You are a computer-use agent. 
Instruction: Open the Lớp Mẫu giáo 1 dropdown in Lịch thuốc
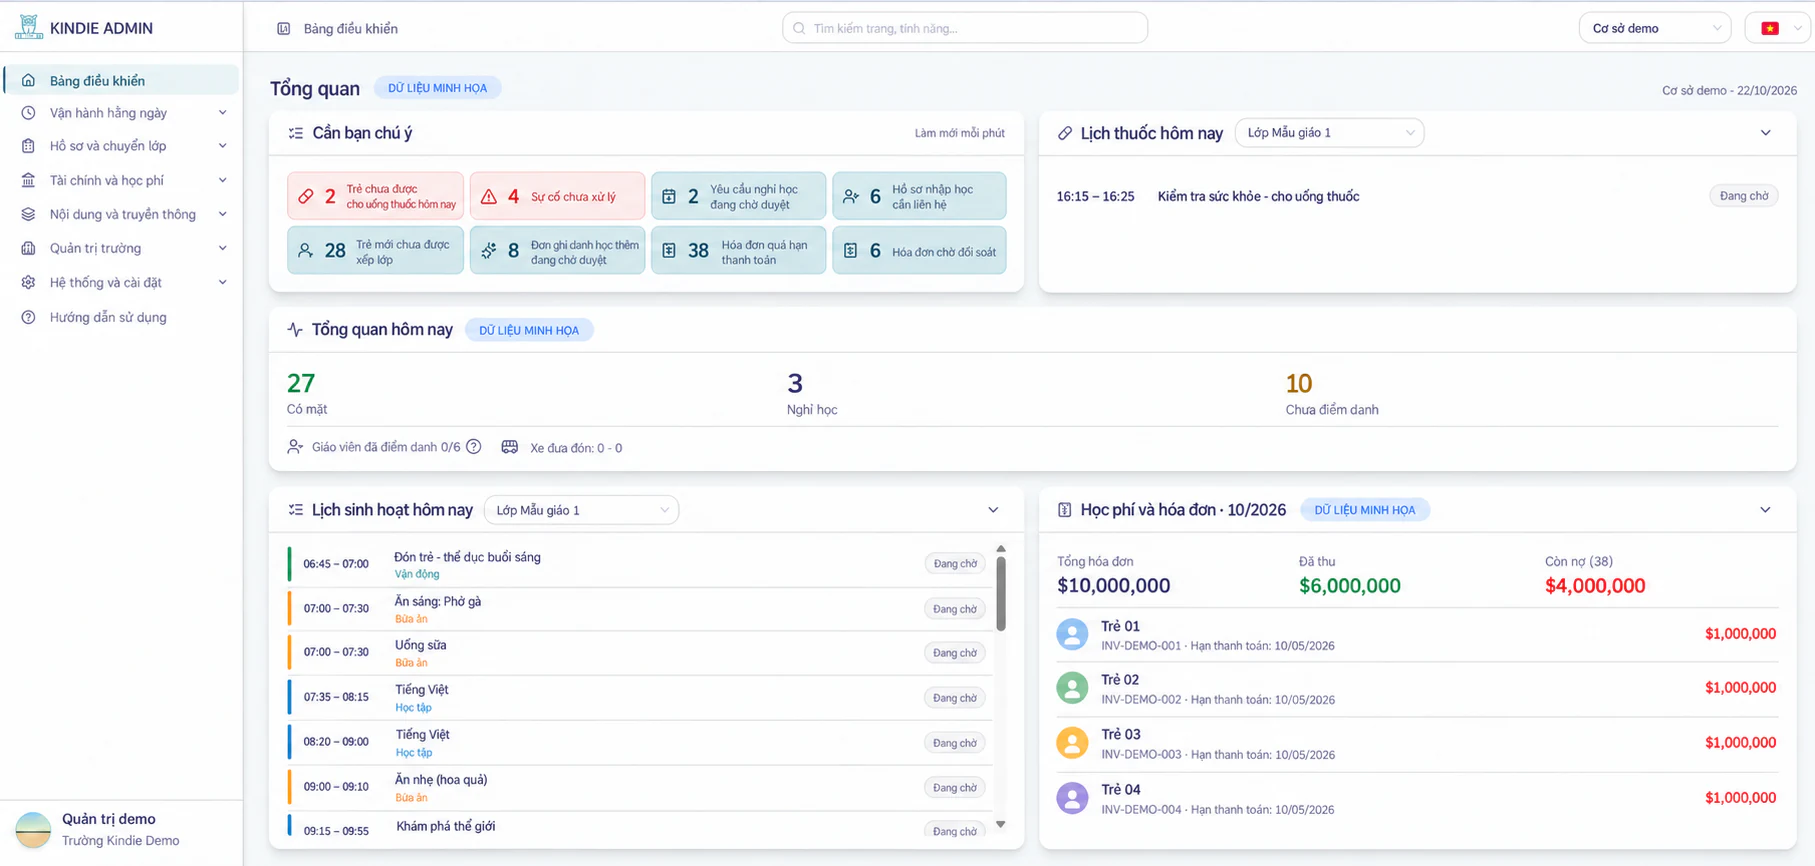point(1329,133)
